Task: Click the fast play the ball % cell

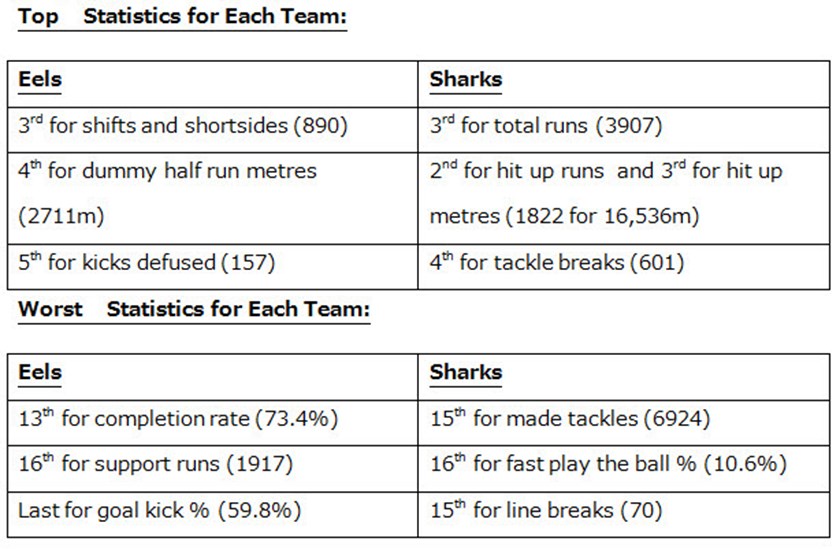Action: click(608, 464)
